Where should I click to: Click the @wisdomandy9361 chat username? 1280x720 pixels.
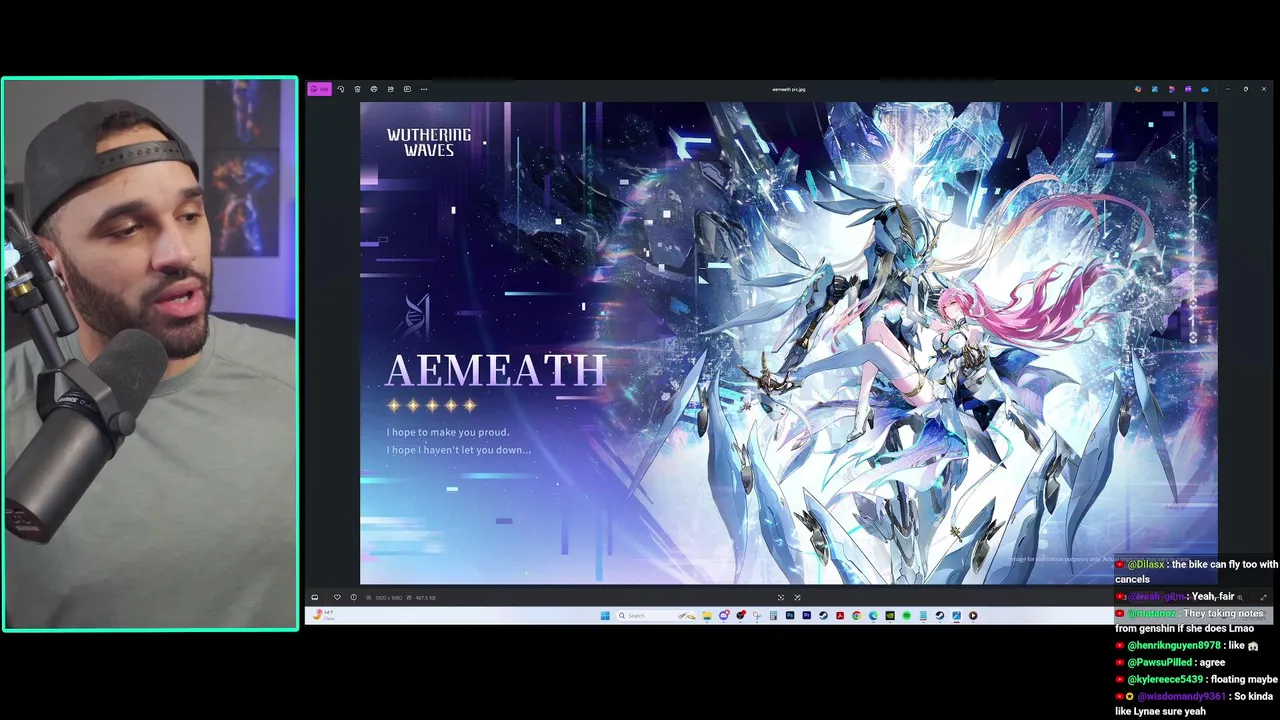click(1181, 696)
